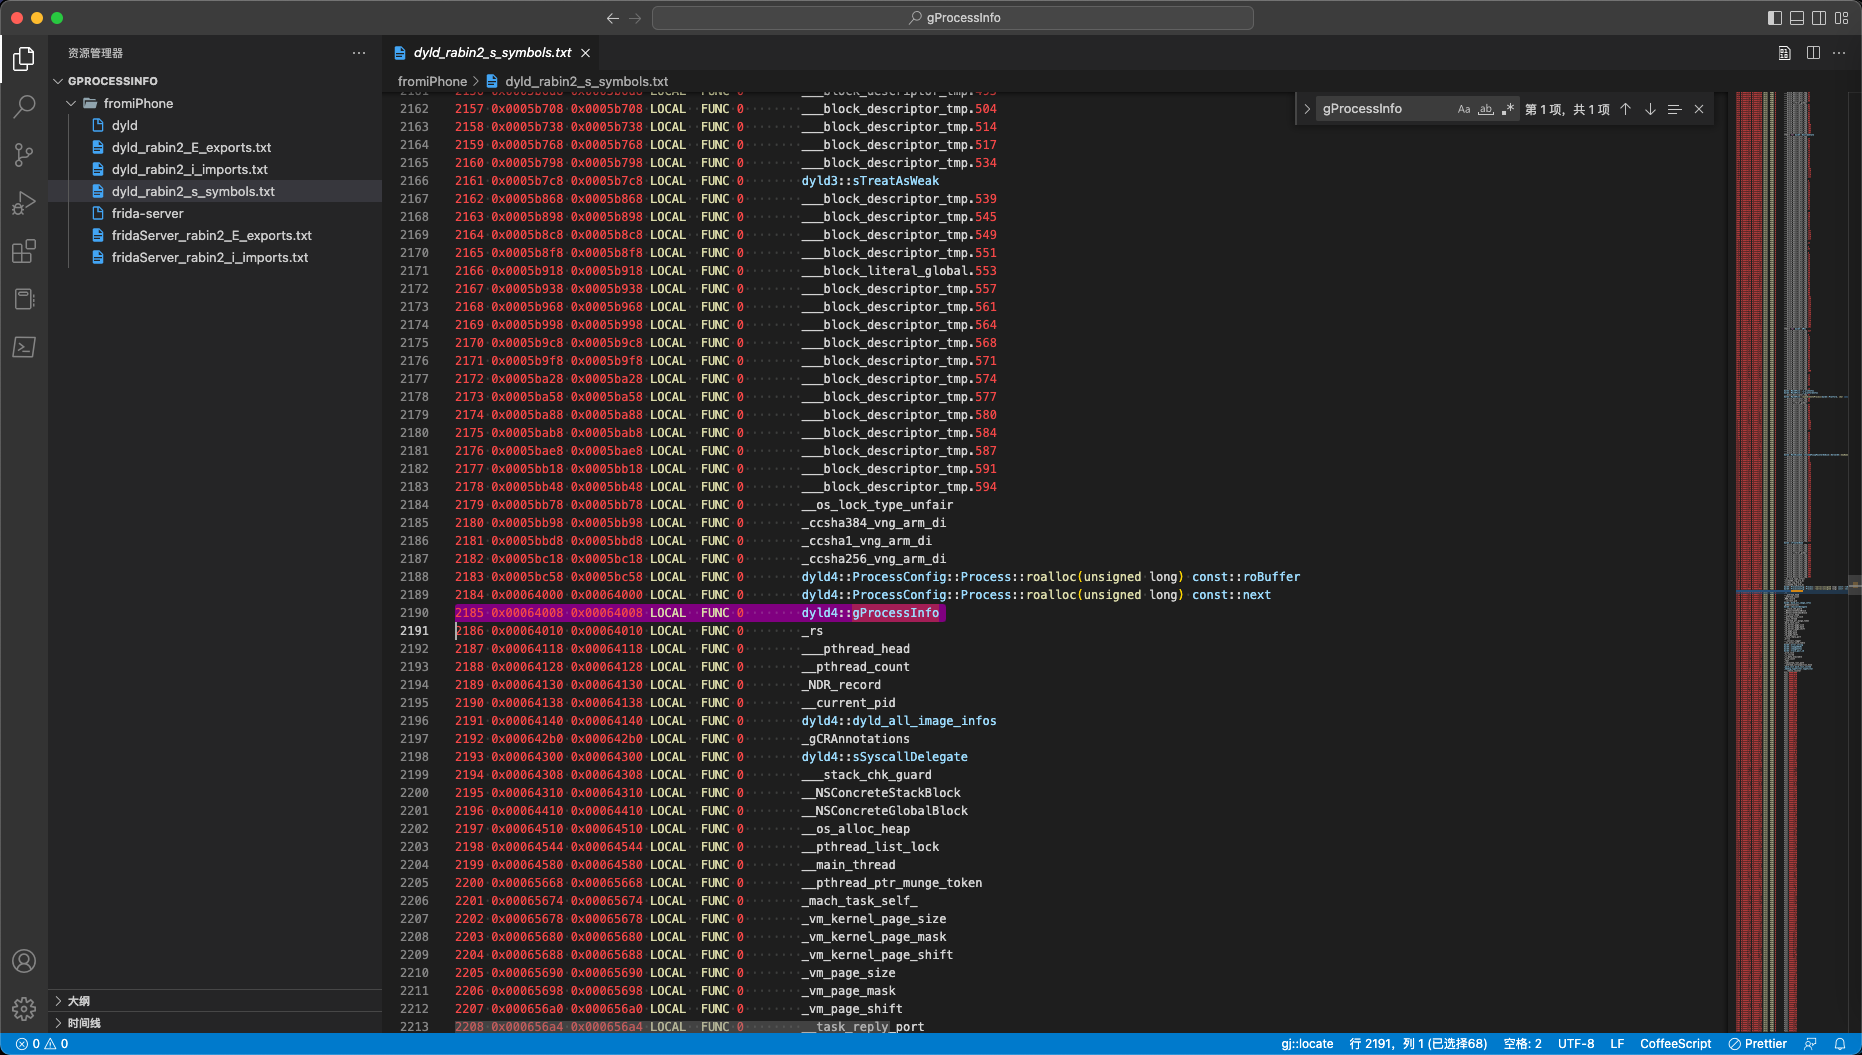Click the CoffeeScript language mode button
The image size is (1862, 1055).
(1675, 1043)
